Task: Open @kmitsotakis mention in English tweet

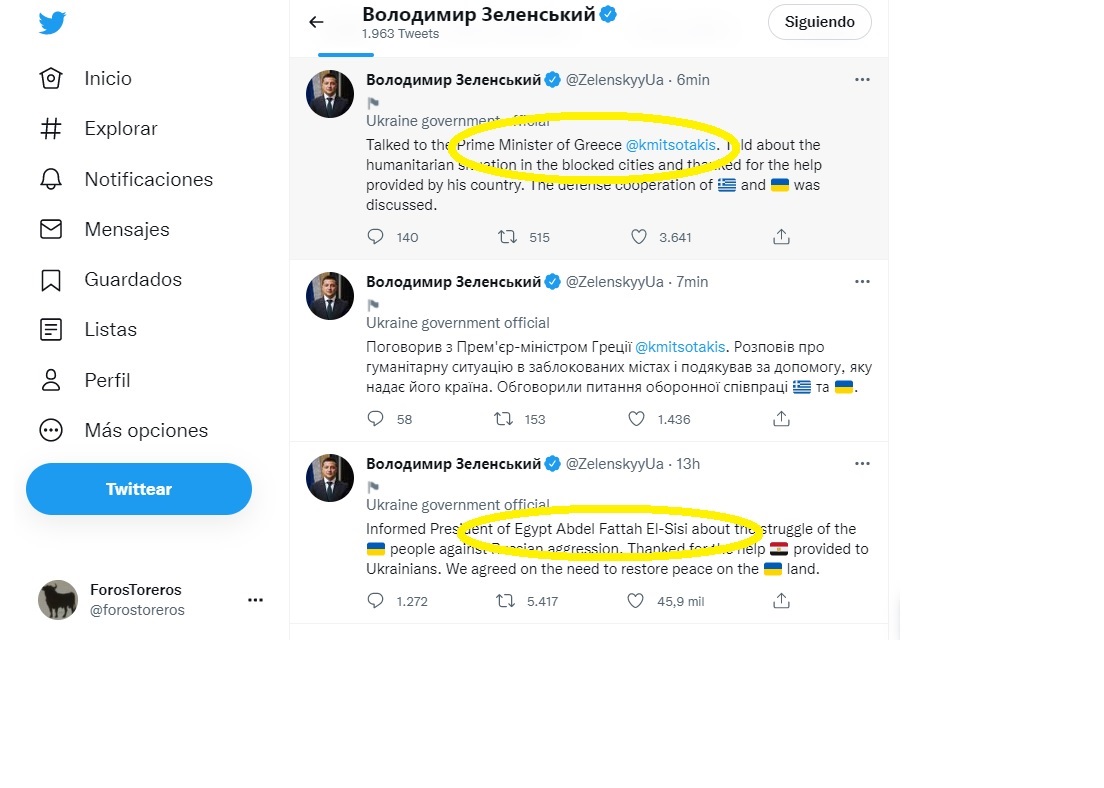Action: coord(671,145)
